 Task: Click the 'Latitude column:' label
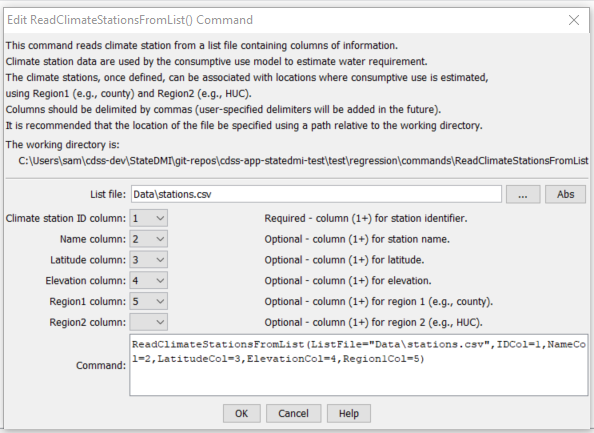pos(88,260)
